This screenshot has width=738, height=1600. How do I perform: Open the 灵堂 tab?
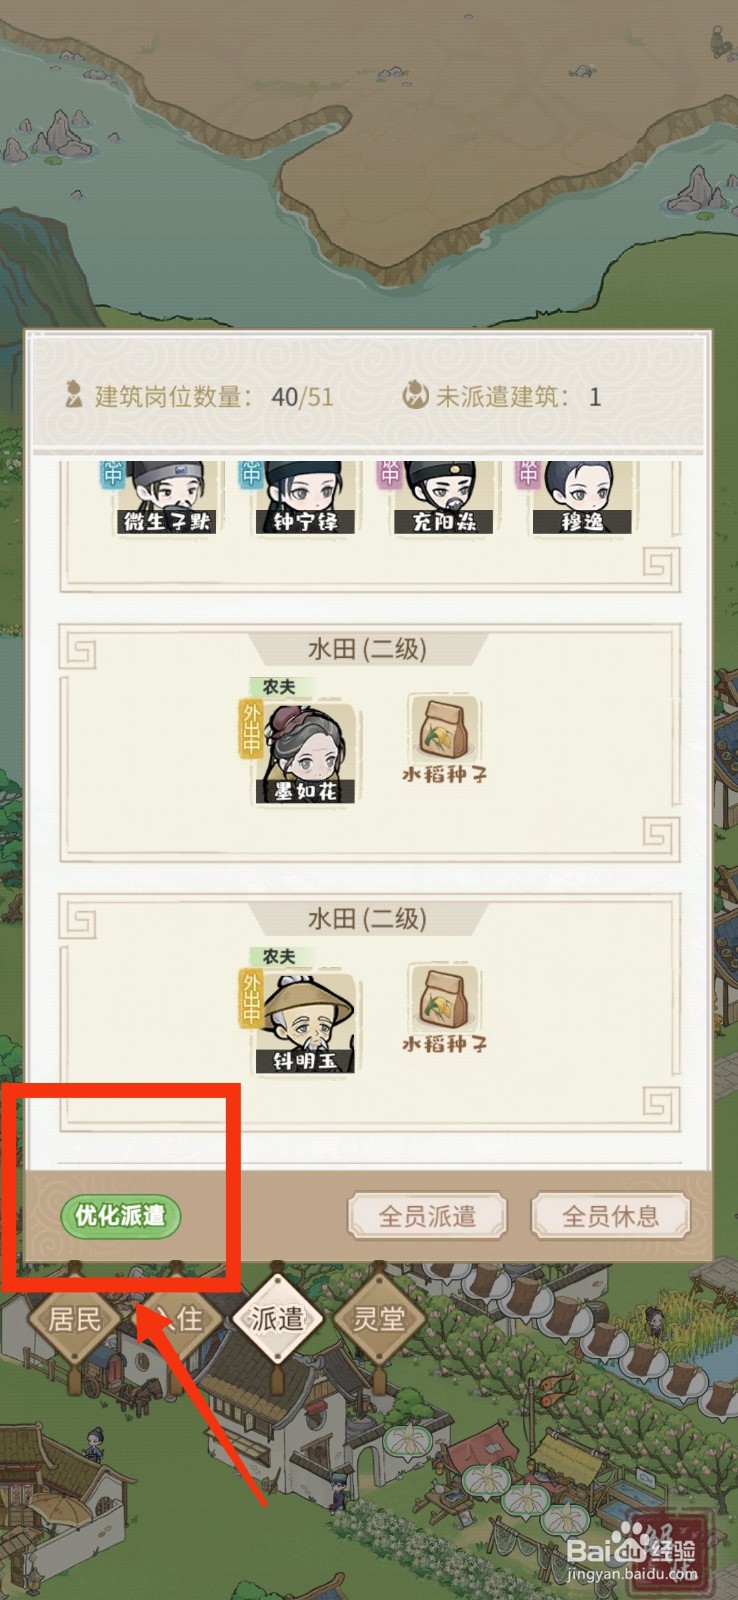tap(379, 1320)
